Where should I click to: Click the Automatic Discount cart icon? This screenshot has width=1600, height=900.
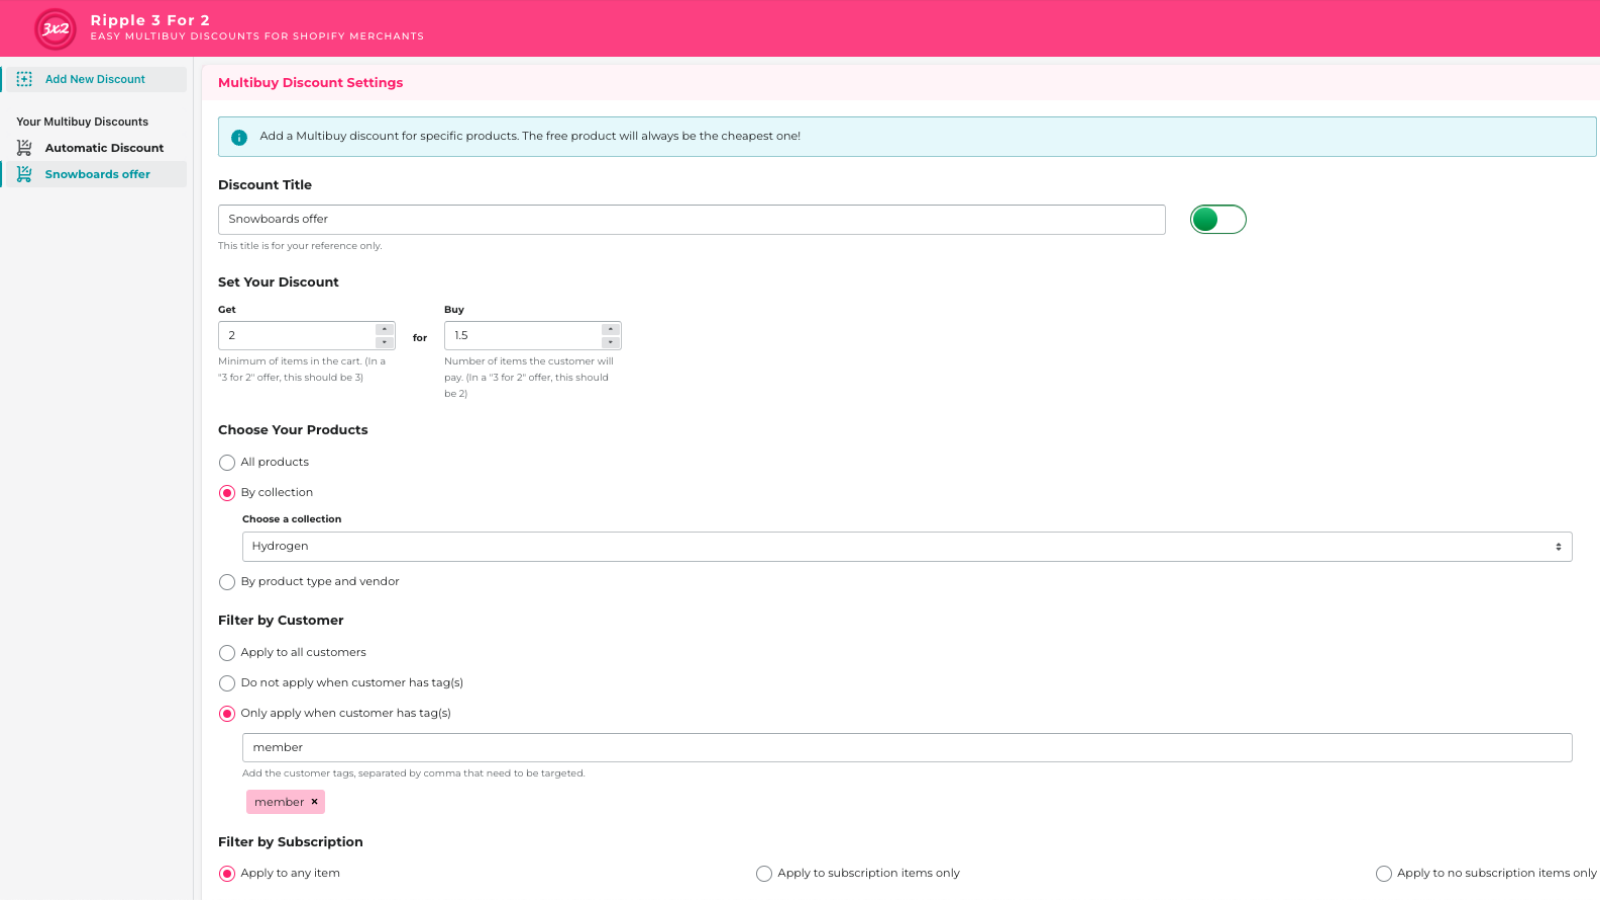click(x=25, y=148)
